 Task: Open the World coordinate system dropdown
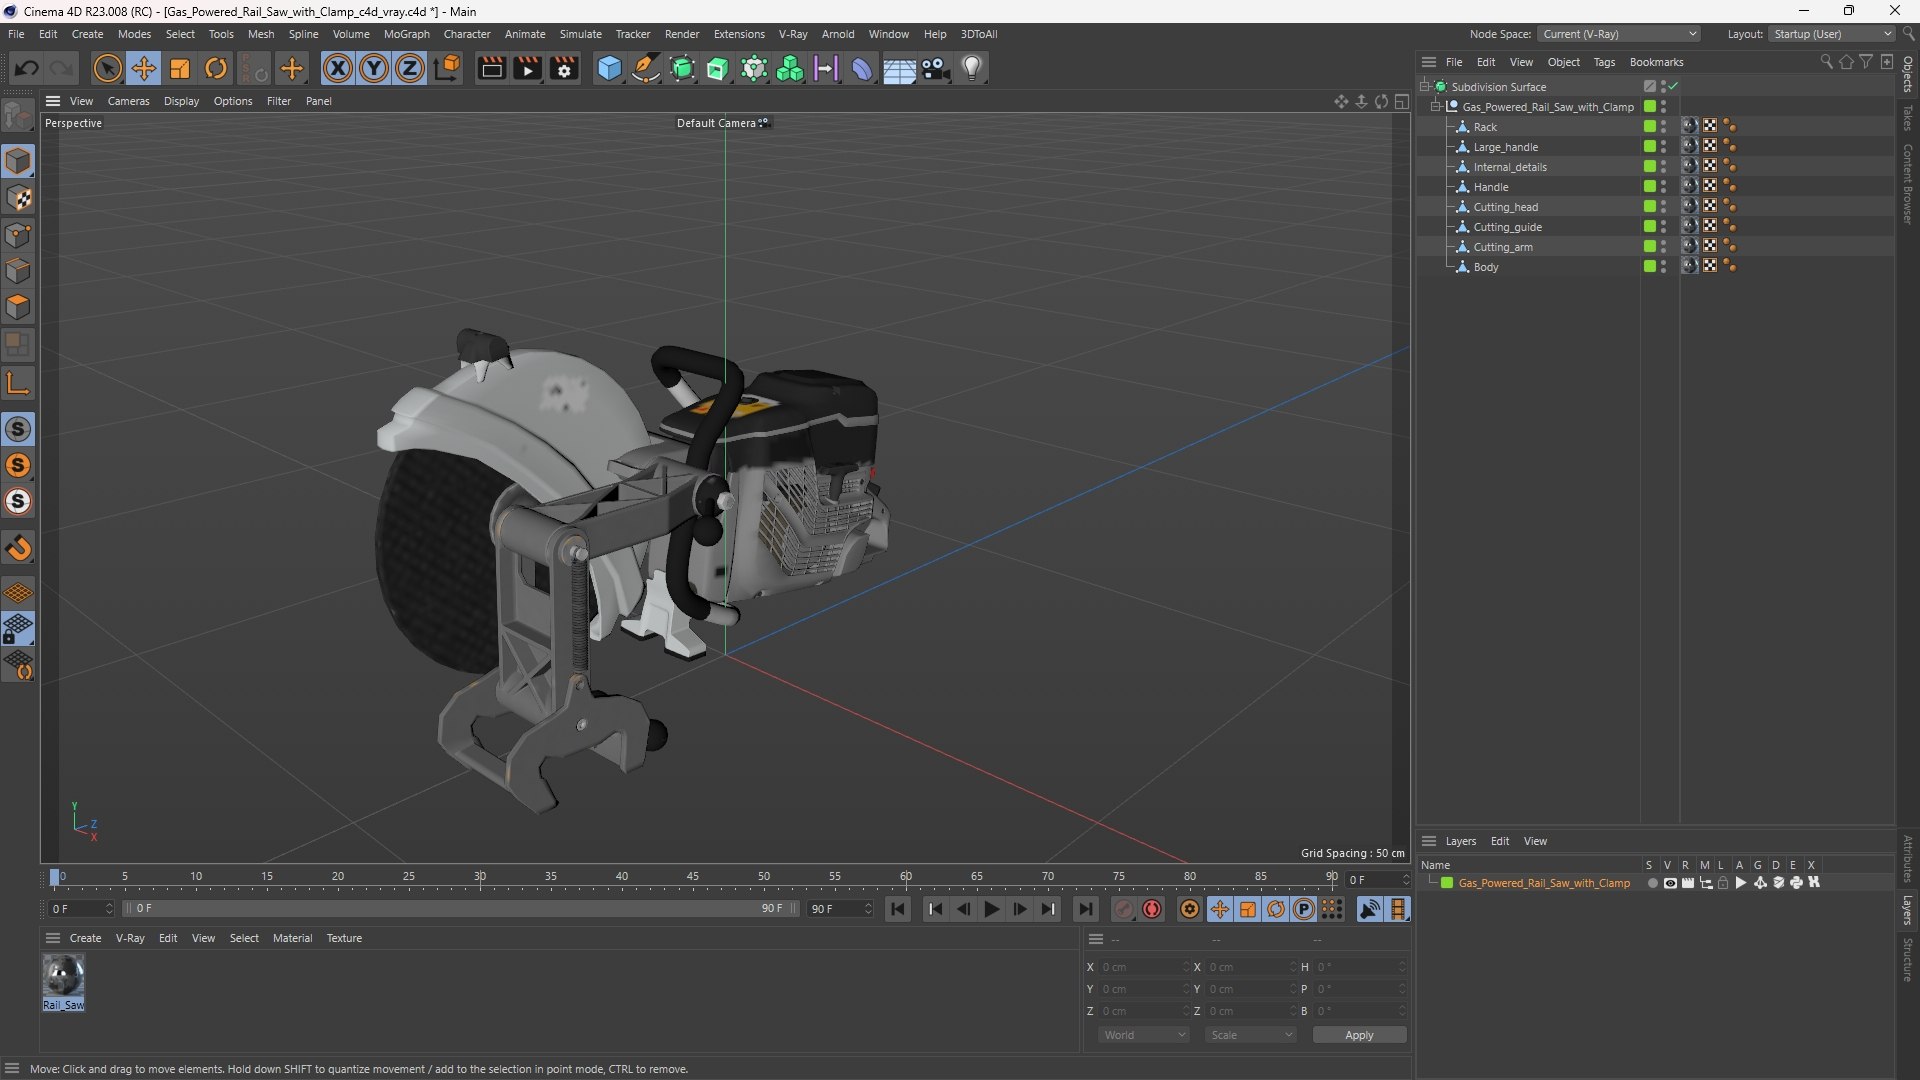[1144, 1035]
